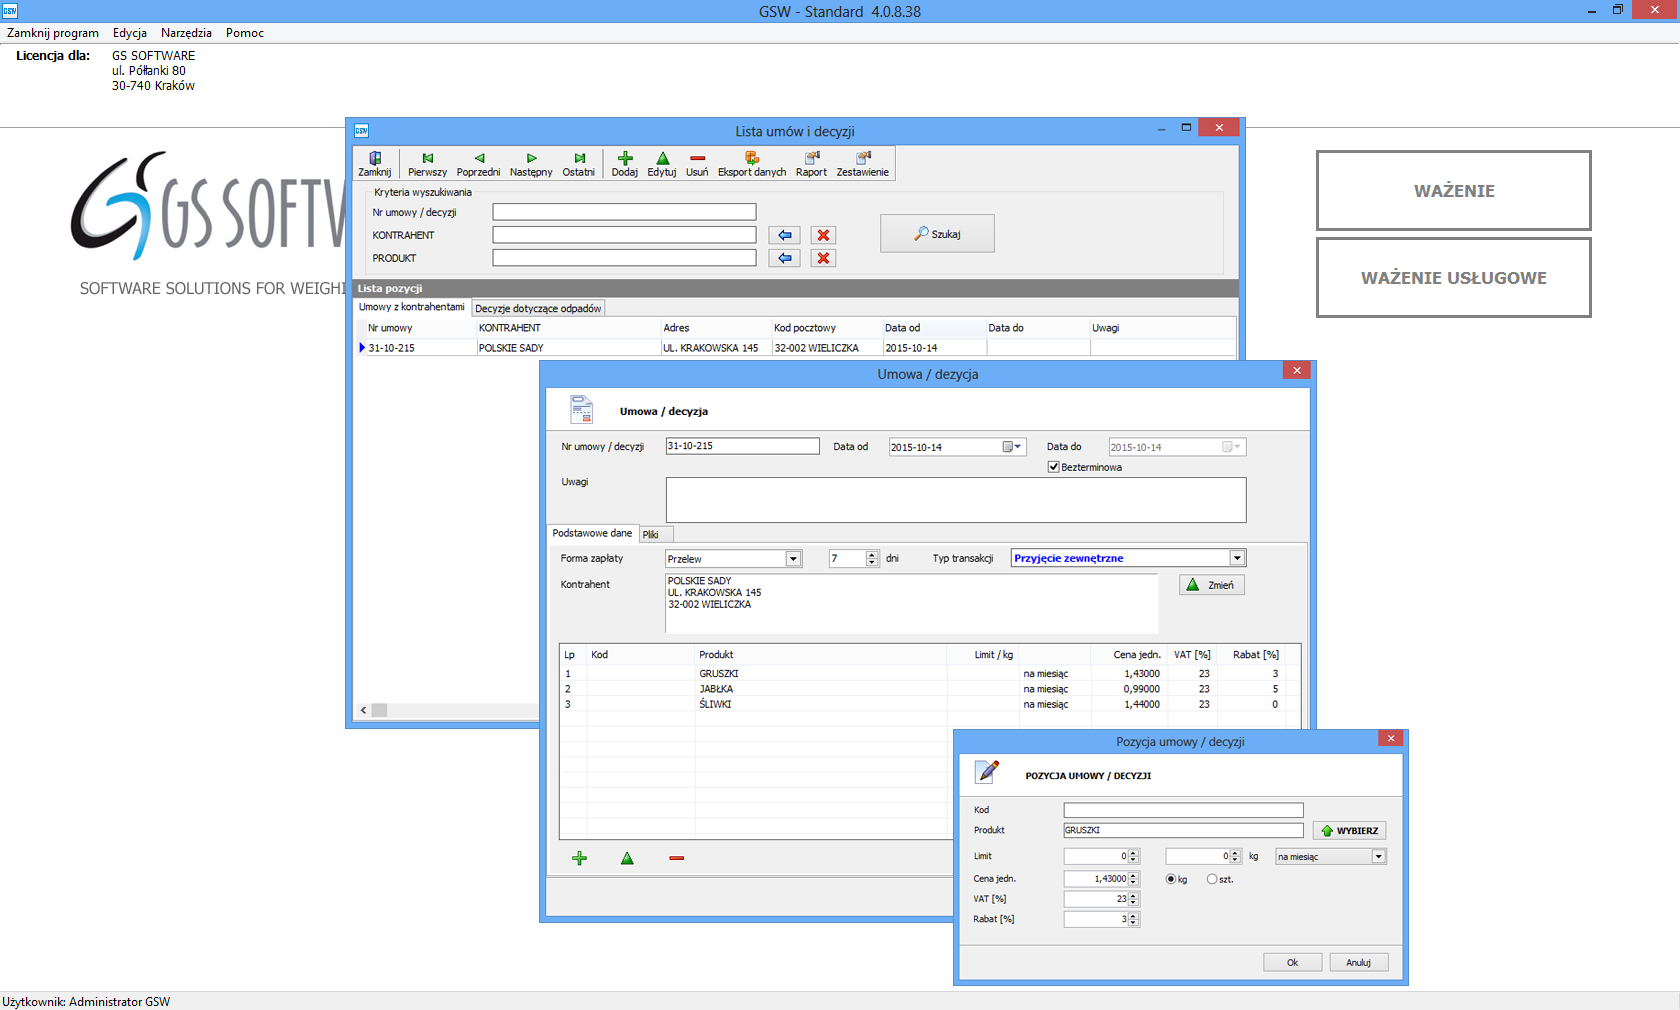
Task: Select the kg radio button
Action: (x=1171, y=879)
